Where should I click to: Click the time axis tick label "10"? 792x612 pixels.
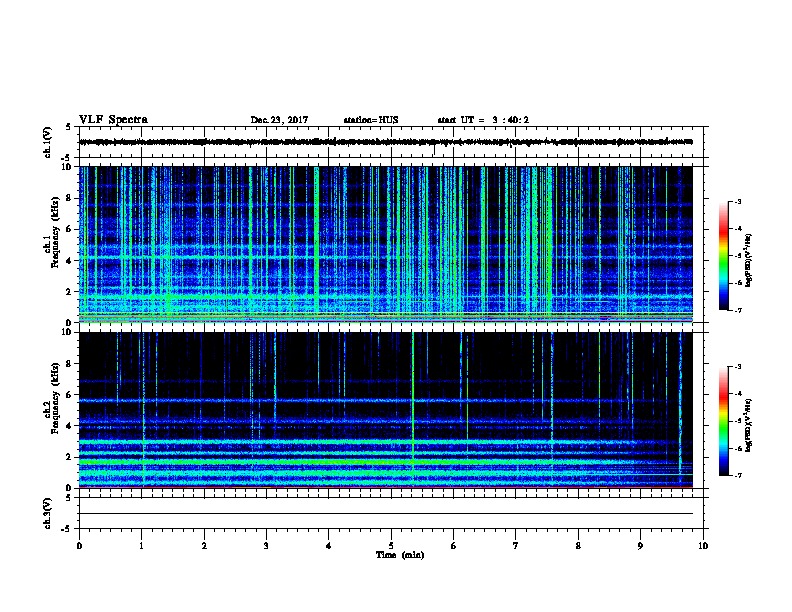[703, 546]
